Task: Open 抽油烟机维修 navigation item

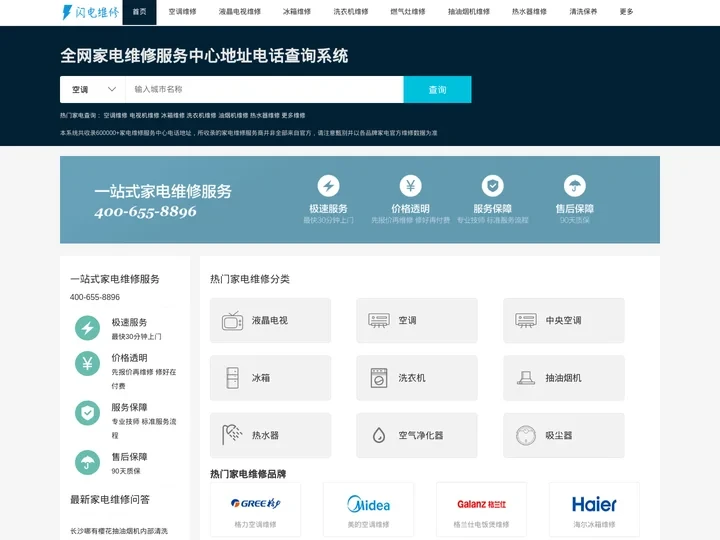Action: (469, 12)
